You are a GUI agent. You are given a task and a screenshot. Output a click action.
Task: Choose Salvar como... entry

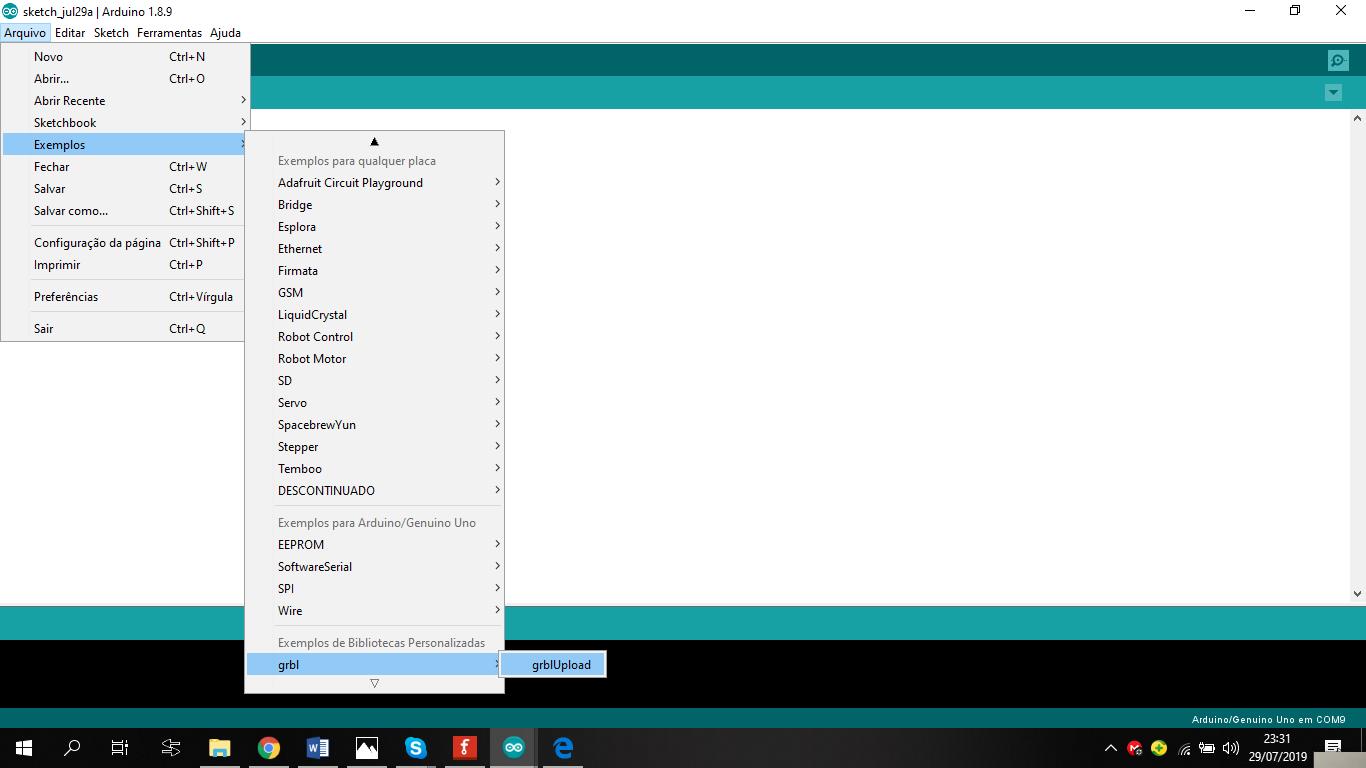coord(125,211)
